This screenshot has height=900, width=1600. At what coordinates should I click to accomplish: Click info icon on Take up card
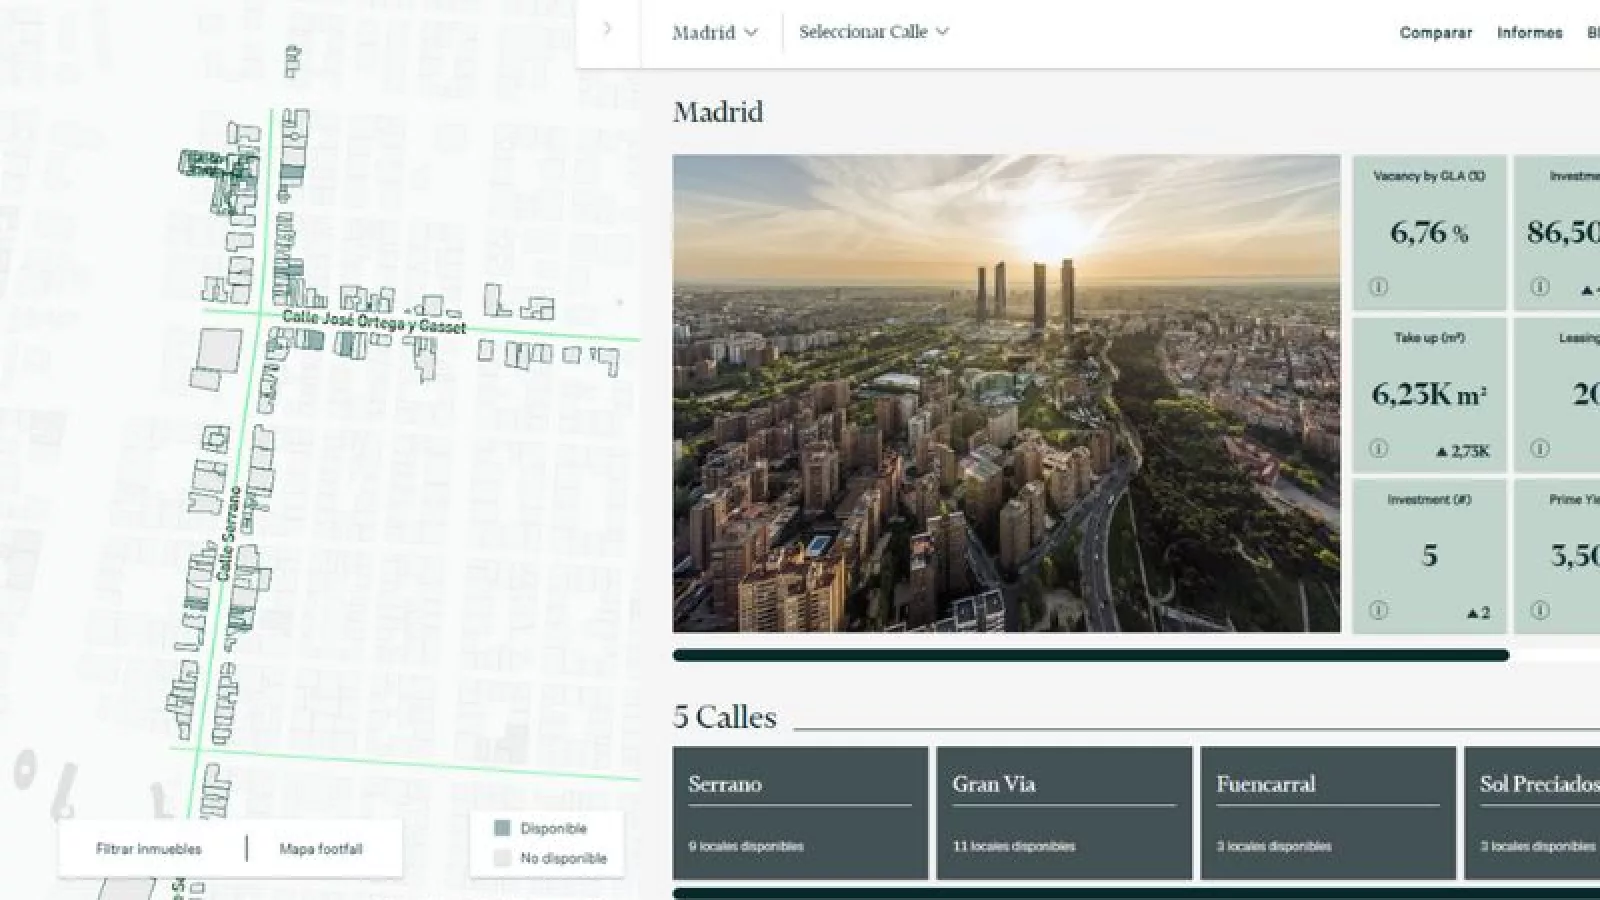coord(1378,449)
